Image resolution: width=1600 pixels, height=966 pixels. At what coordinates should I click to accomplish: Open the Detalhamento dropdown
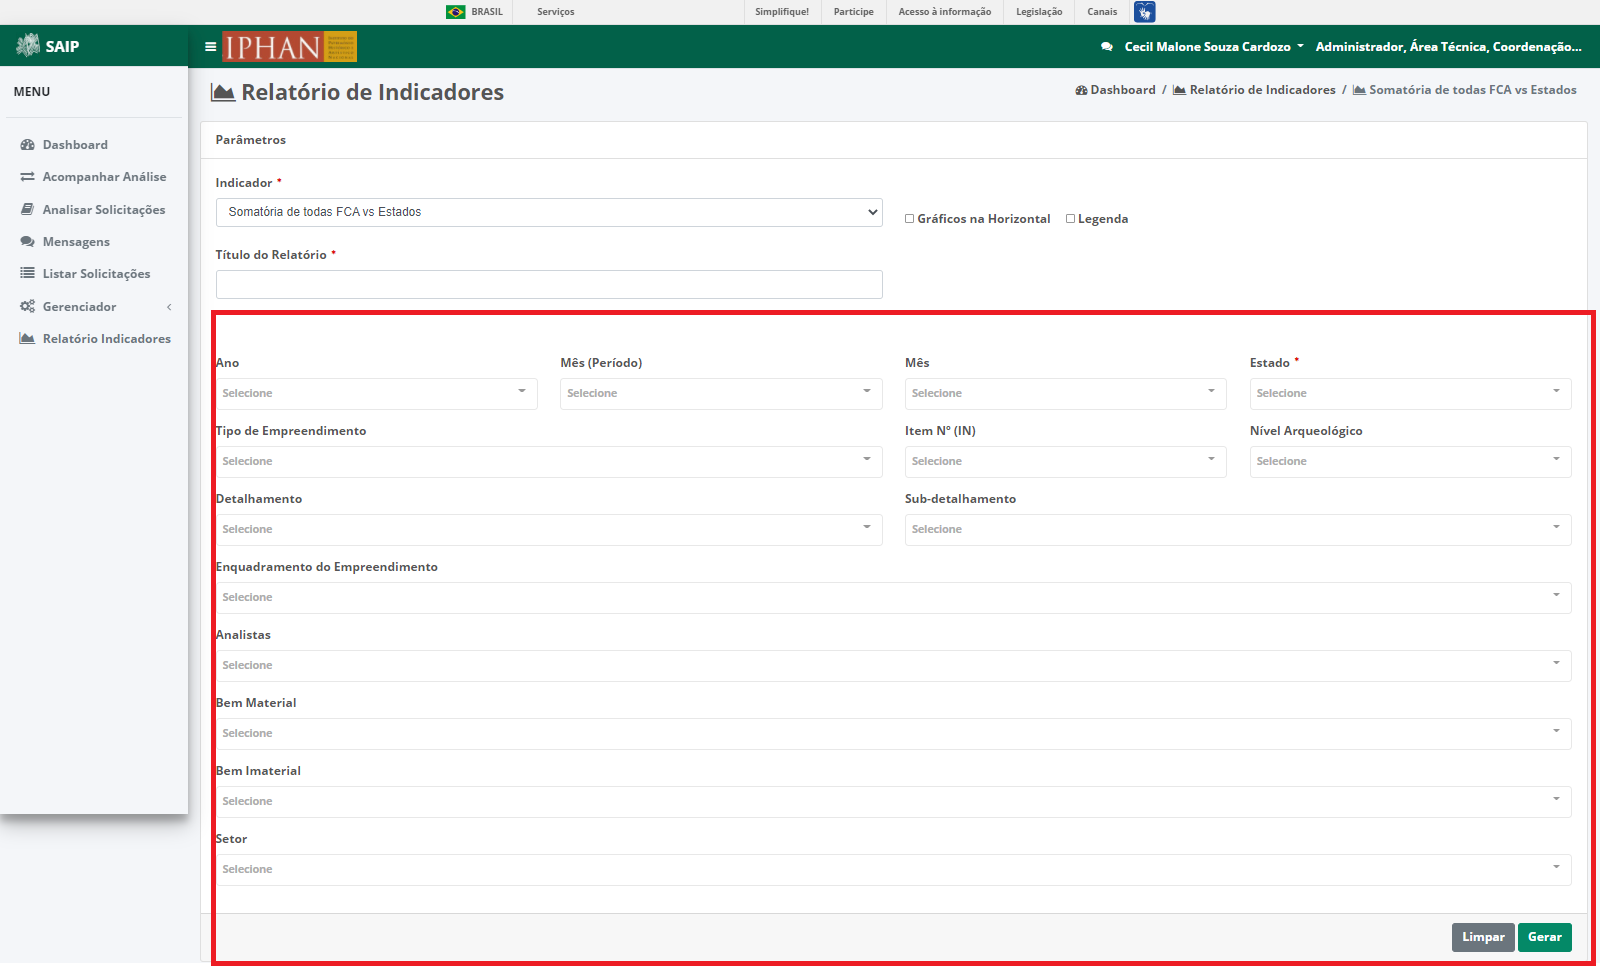pyautogui.click(x=549, y=530)
